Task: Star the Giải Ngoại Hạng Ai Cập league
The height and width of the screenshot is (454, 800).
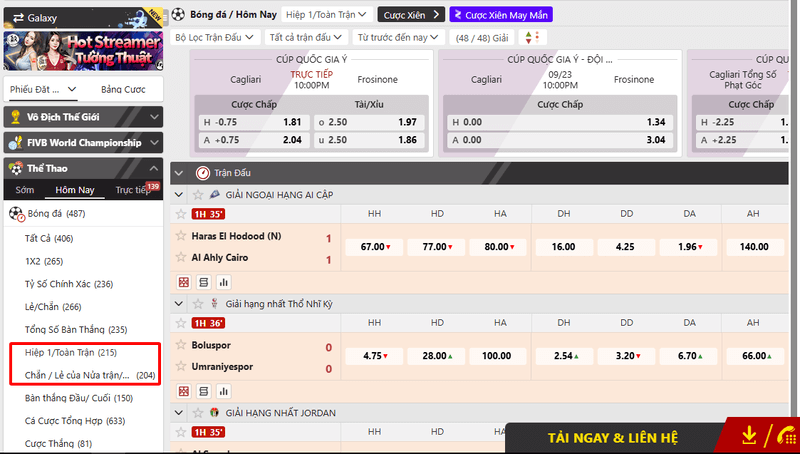Action: (x=195, y=193)
